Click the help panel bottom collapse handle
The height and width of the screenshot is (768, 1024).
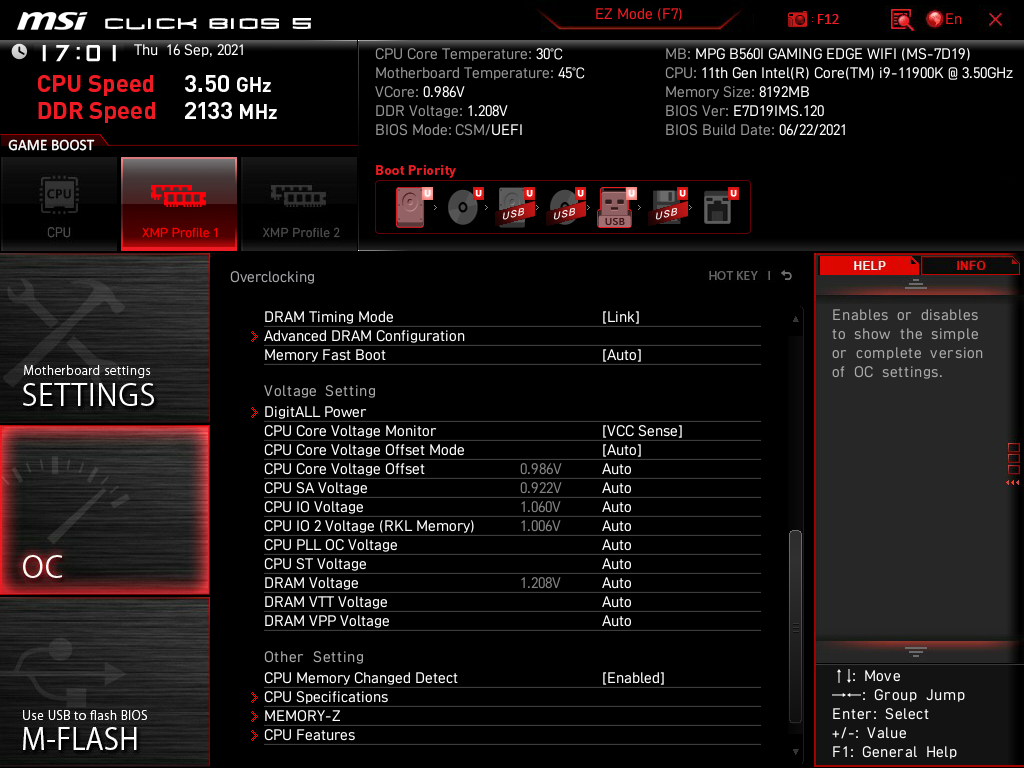pyautogui.click(x=915, y=652)
